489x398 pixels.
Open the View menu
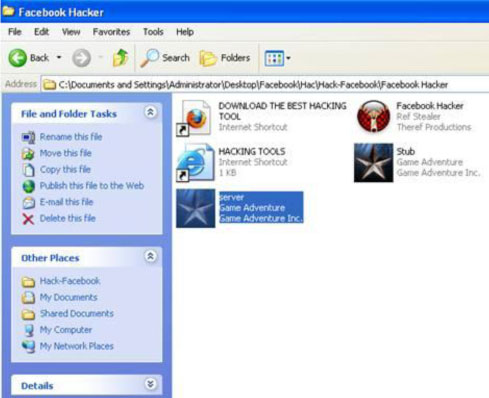point(71,32)
